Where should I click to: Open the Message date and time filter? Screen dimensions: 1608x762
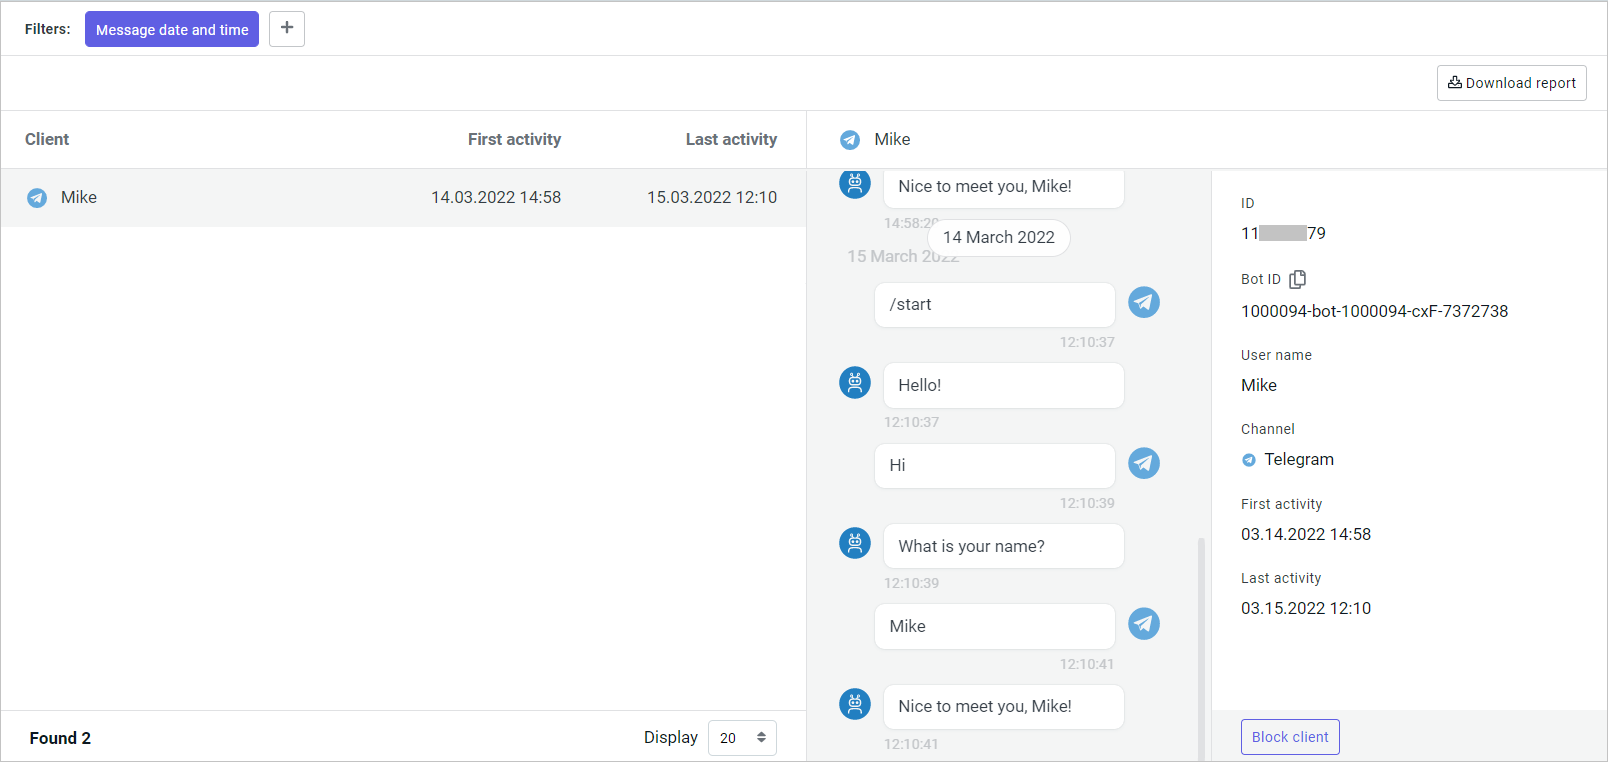point(172,29)
